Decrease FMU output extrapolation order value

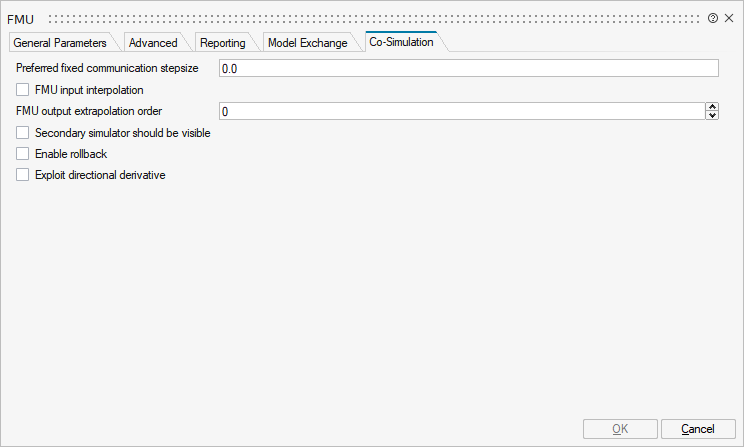[x=712, y=116]
